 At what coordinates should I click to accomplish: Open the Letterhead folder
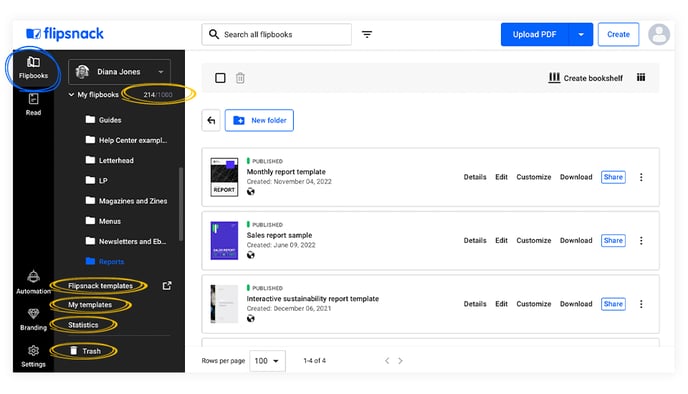coord(110,160)
